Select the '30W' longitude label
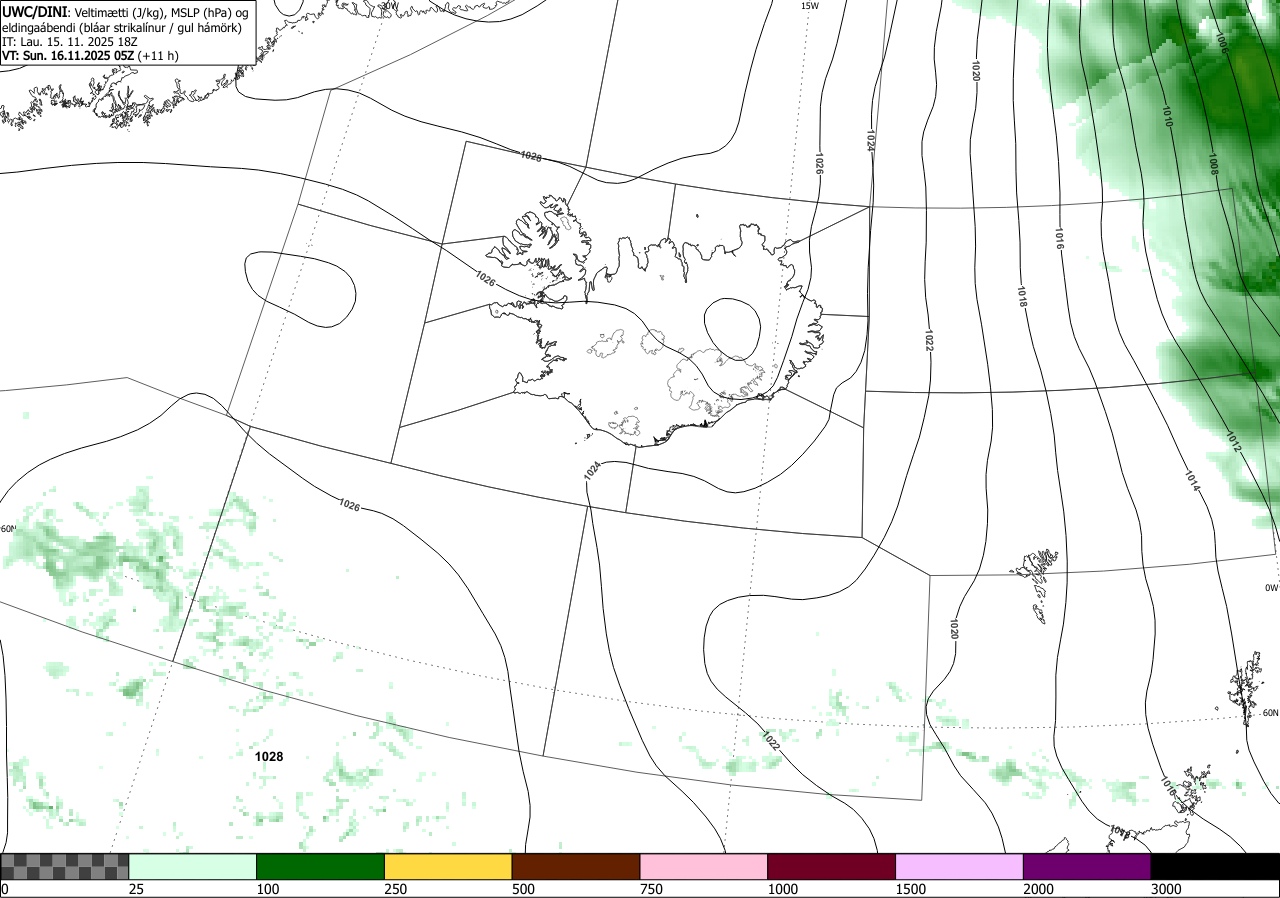This screenshot has width=1280, height=898. point(390,5)
